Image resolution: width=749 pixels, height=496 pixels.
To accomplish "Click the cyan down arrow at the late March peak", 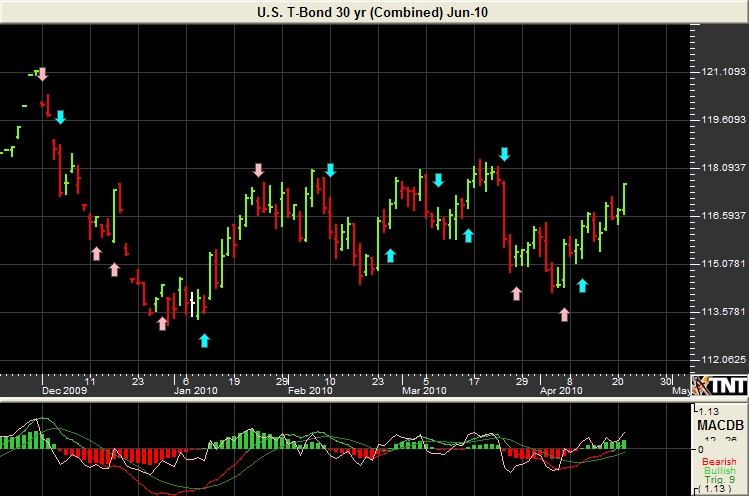I will pos(505,154).
